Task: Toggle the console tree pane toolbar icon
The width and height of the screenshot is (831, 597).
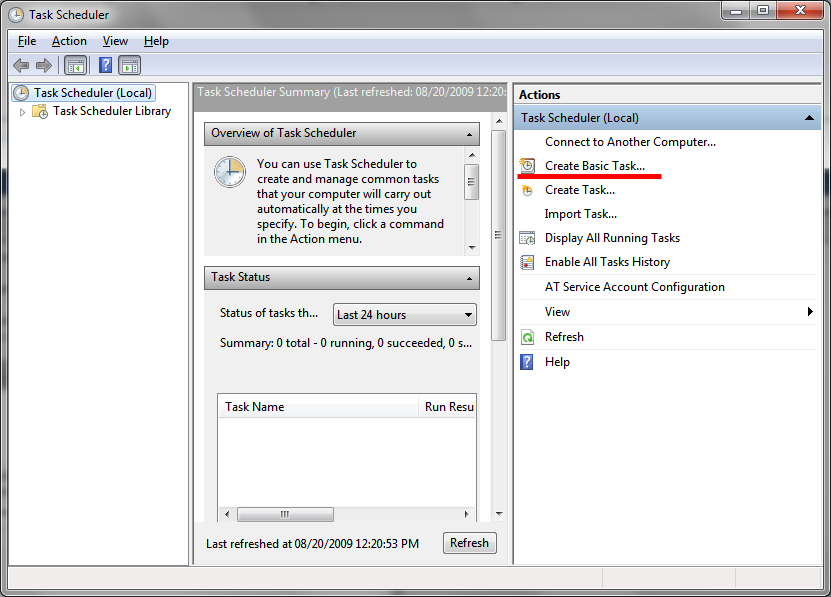Action: coord(75,66)
